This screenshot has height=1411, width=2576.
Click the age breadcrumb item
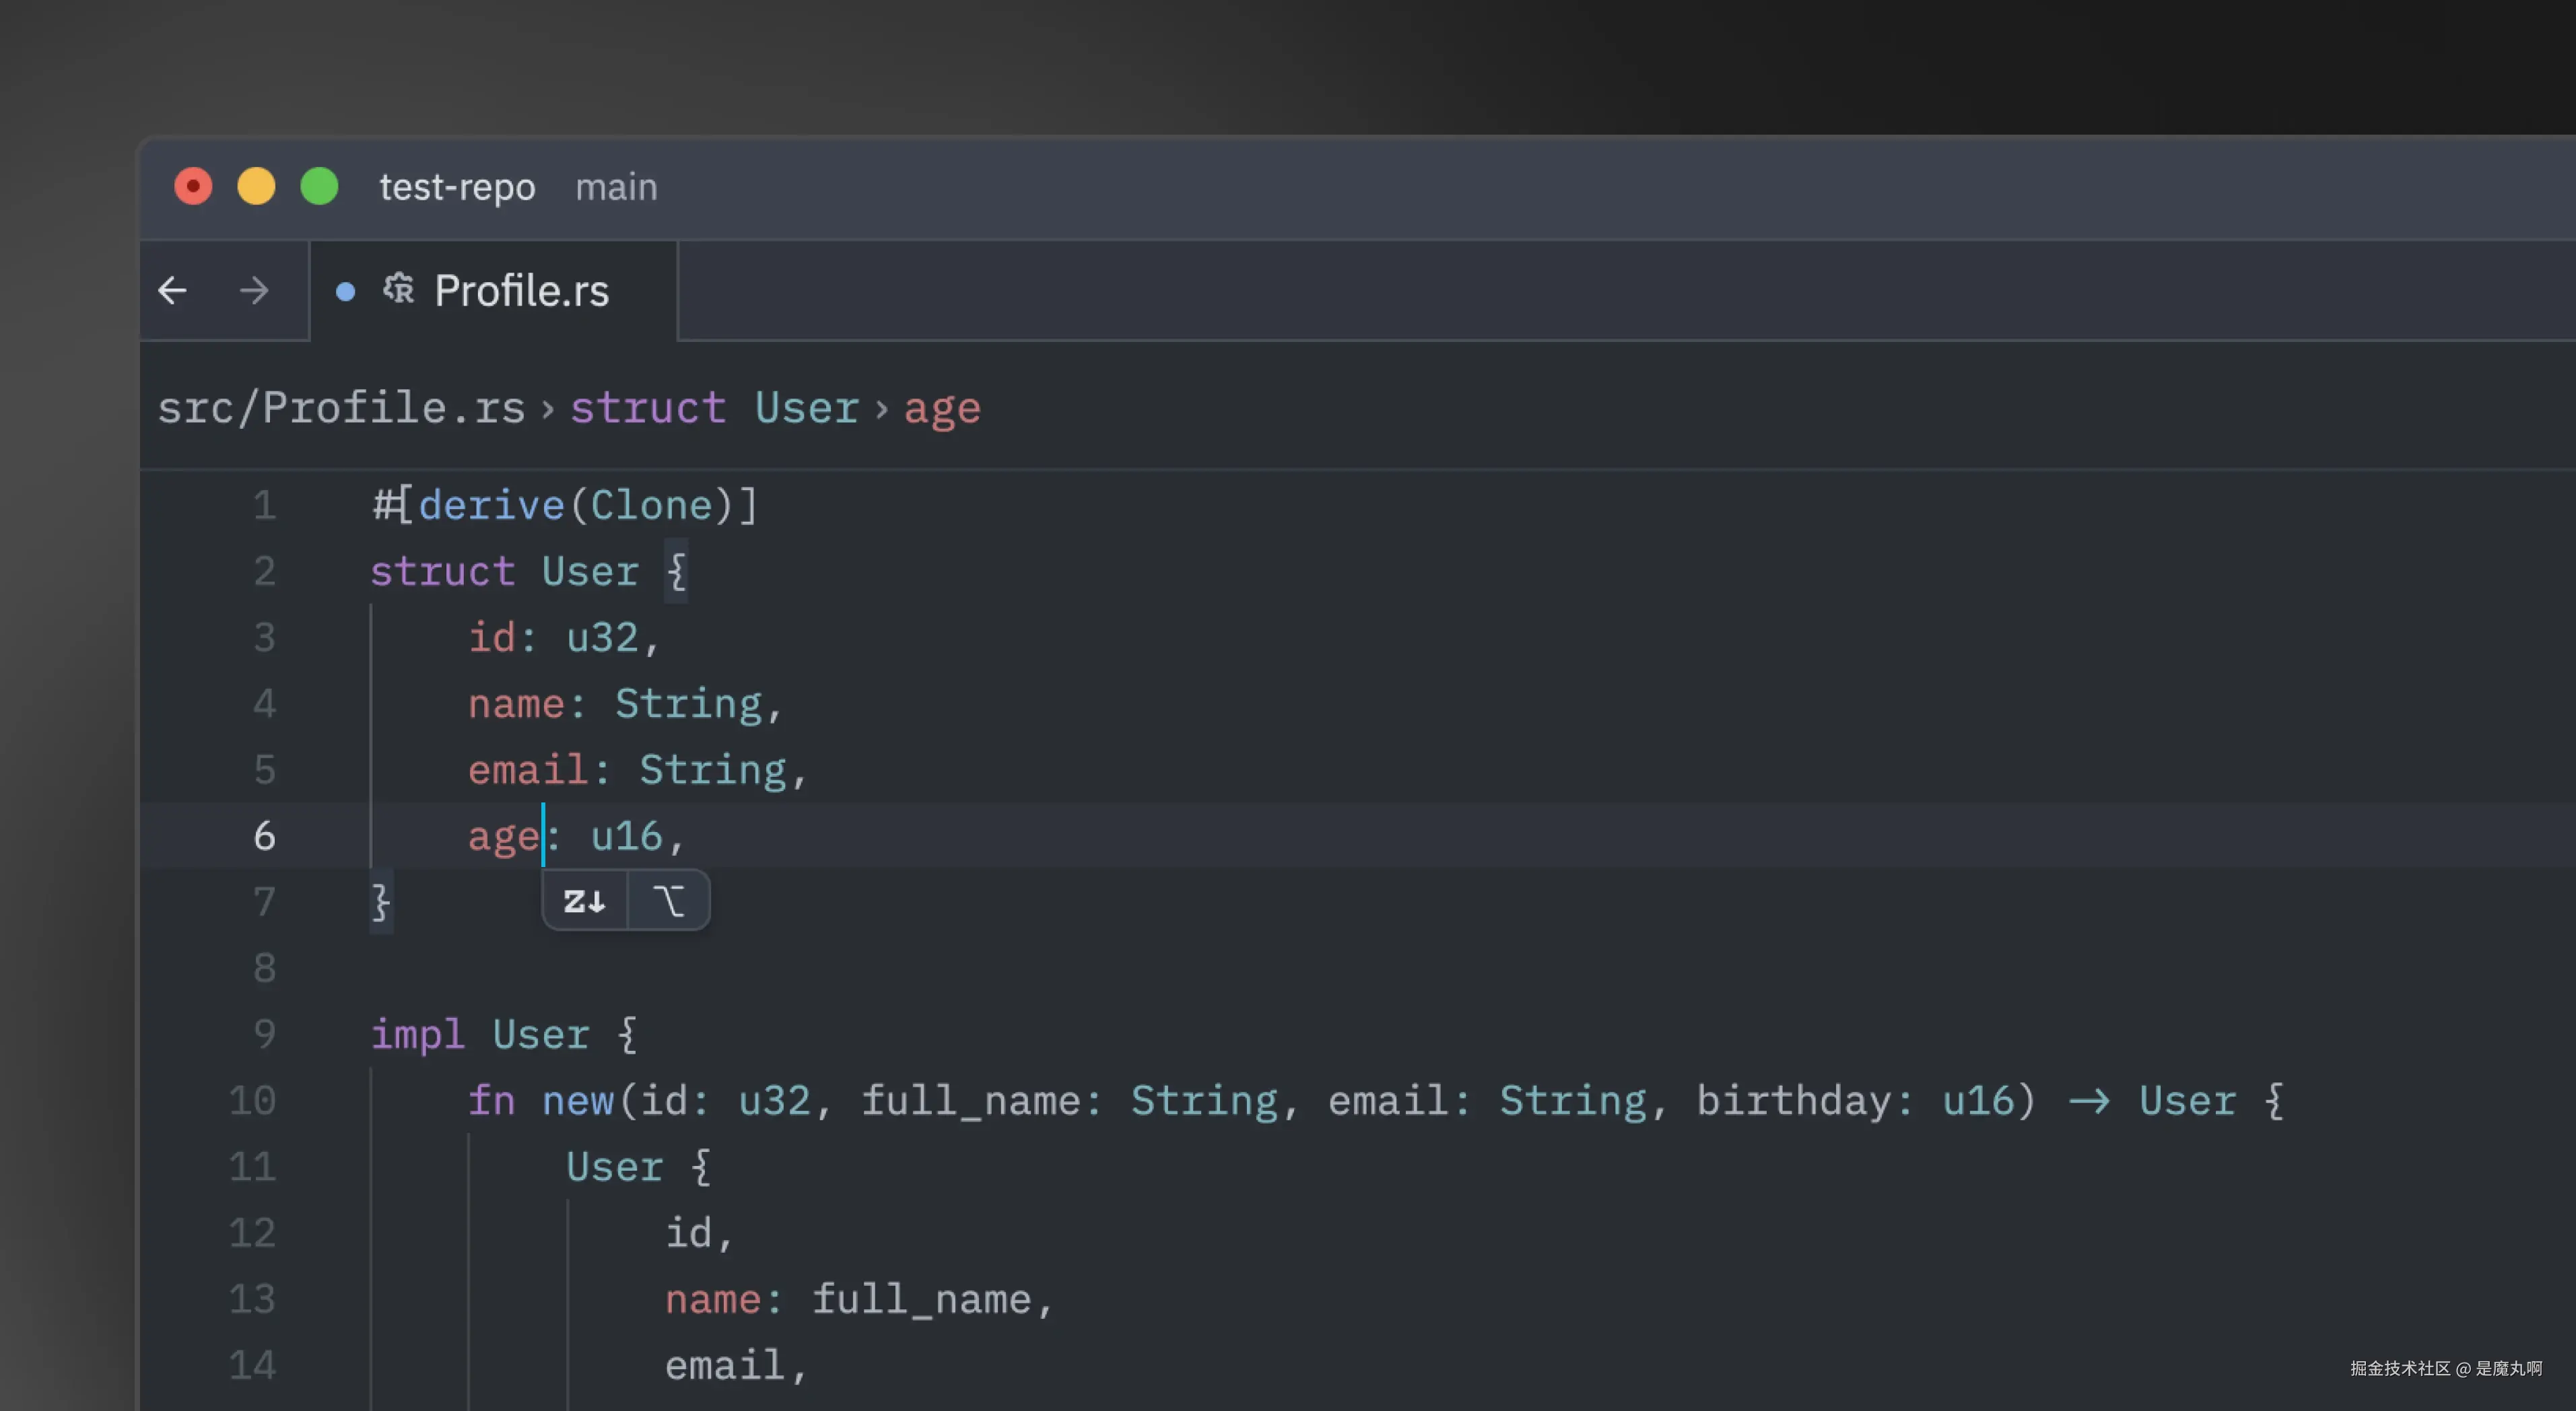pyautogui.click(x=942, y=408)
